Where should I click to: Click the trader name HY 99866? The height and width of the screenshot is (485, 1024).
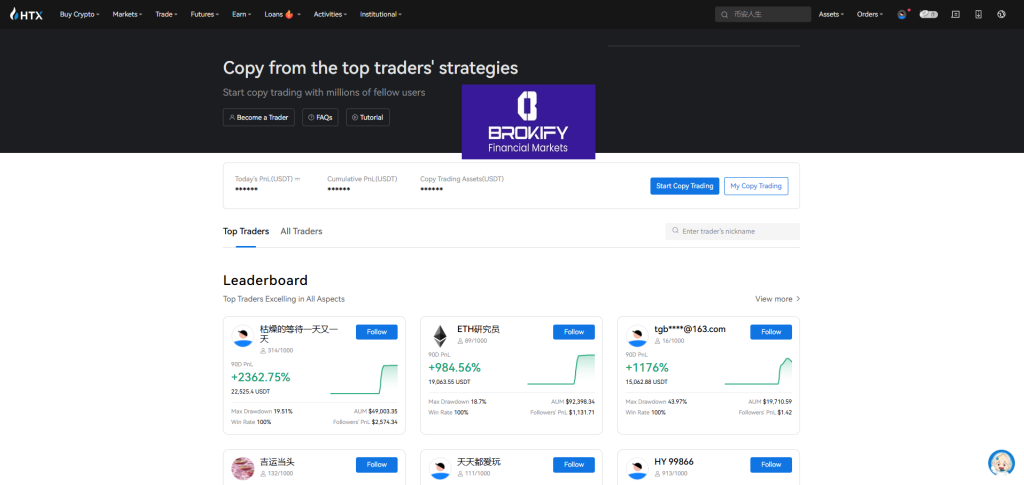pyautogui.click(x=674, y=462)
